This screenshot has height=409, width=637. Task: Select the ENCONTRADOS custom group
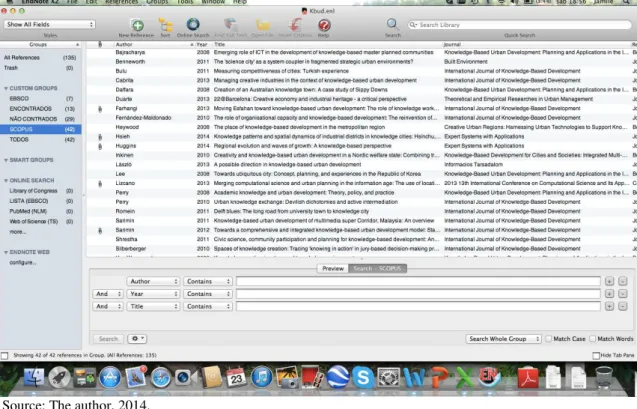point(40,109)
